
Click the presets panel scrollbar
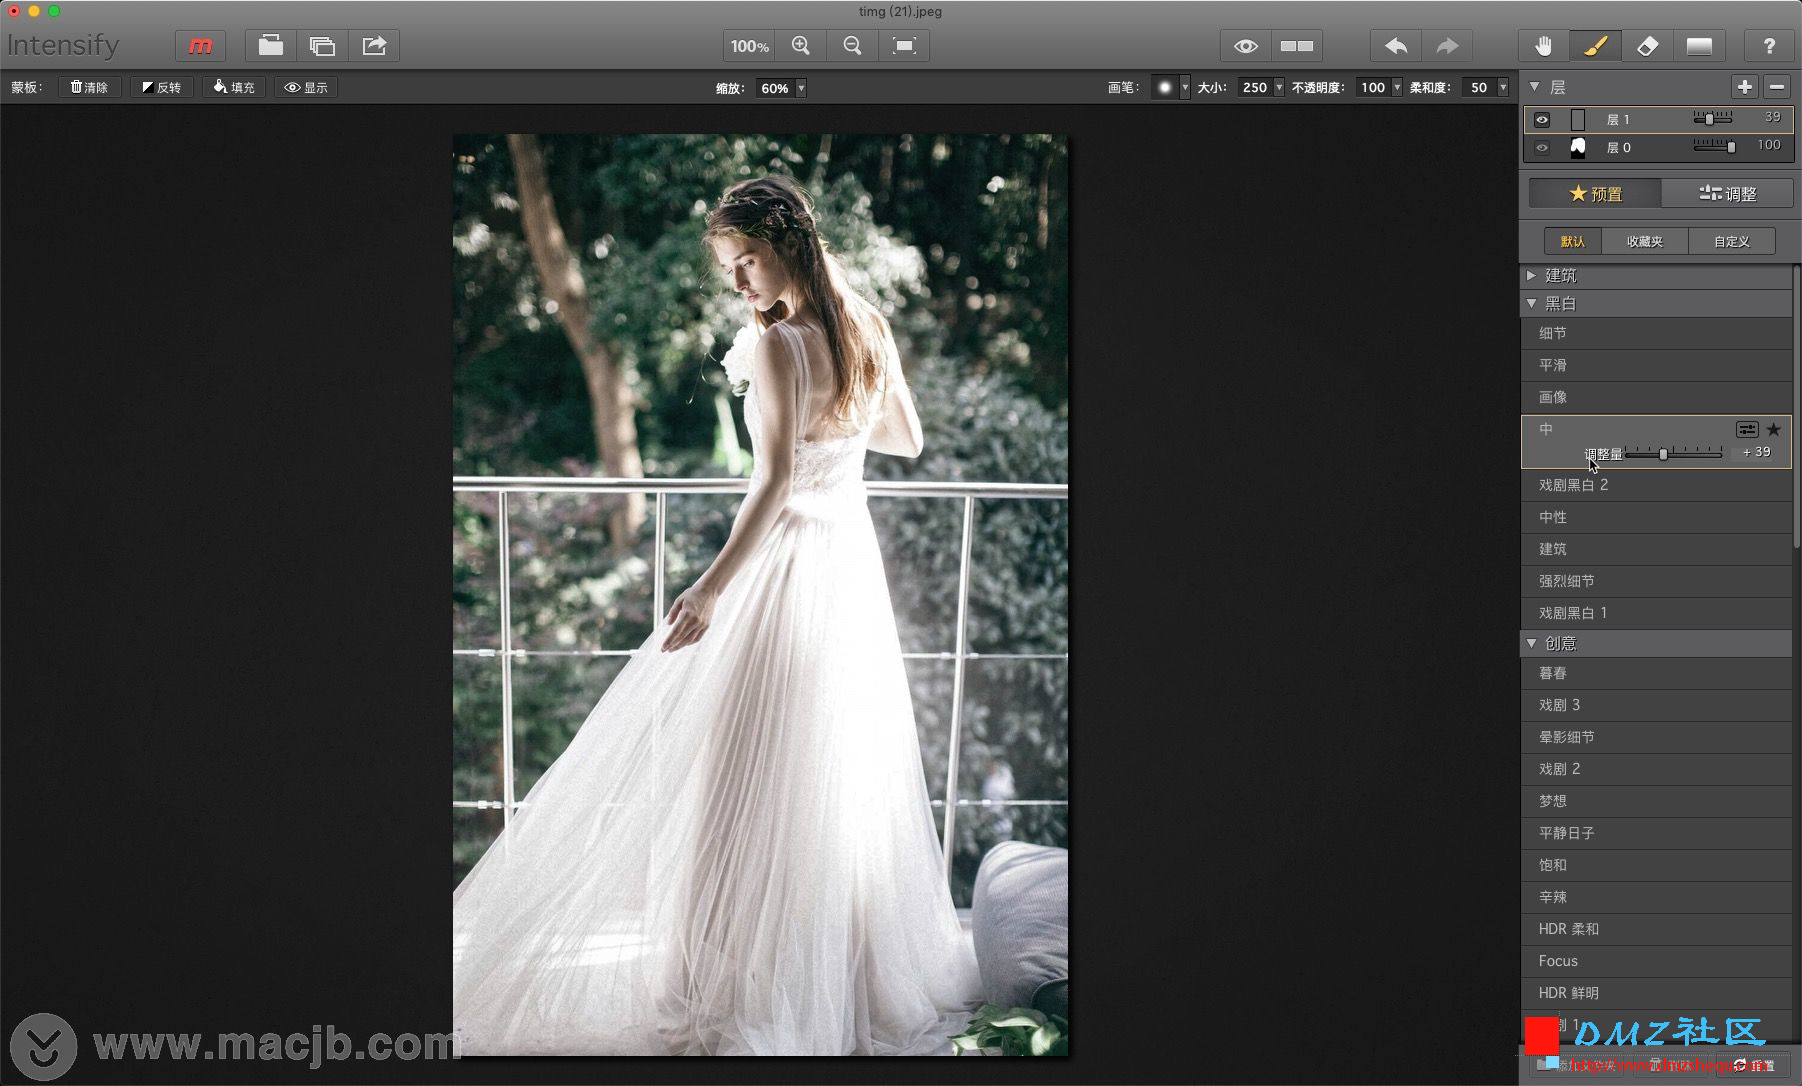(1797, 408)
